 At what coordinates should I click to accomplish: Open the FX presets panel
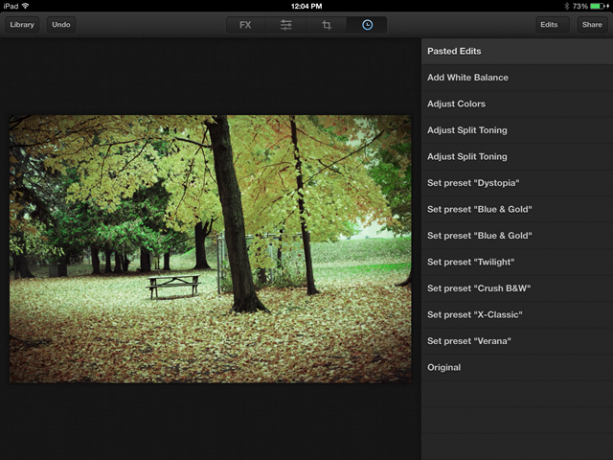[246, 25]
